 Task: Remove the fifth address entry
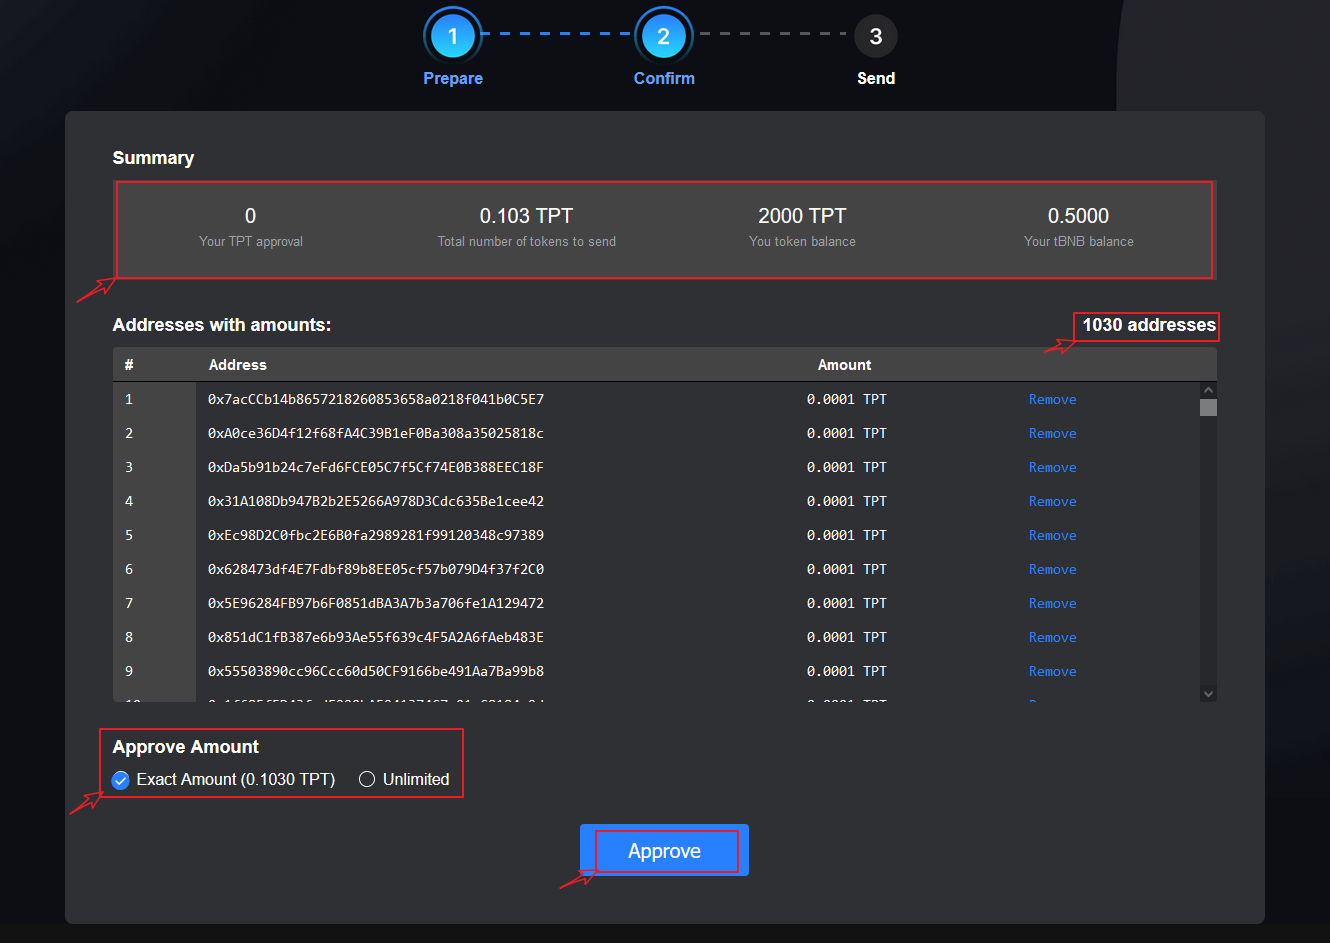(1052, 535)
